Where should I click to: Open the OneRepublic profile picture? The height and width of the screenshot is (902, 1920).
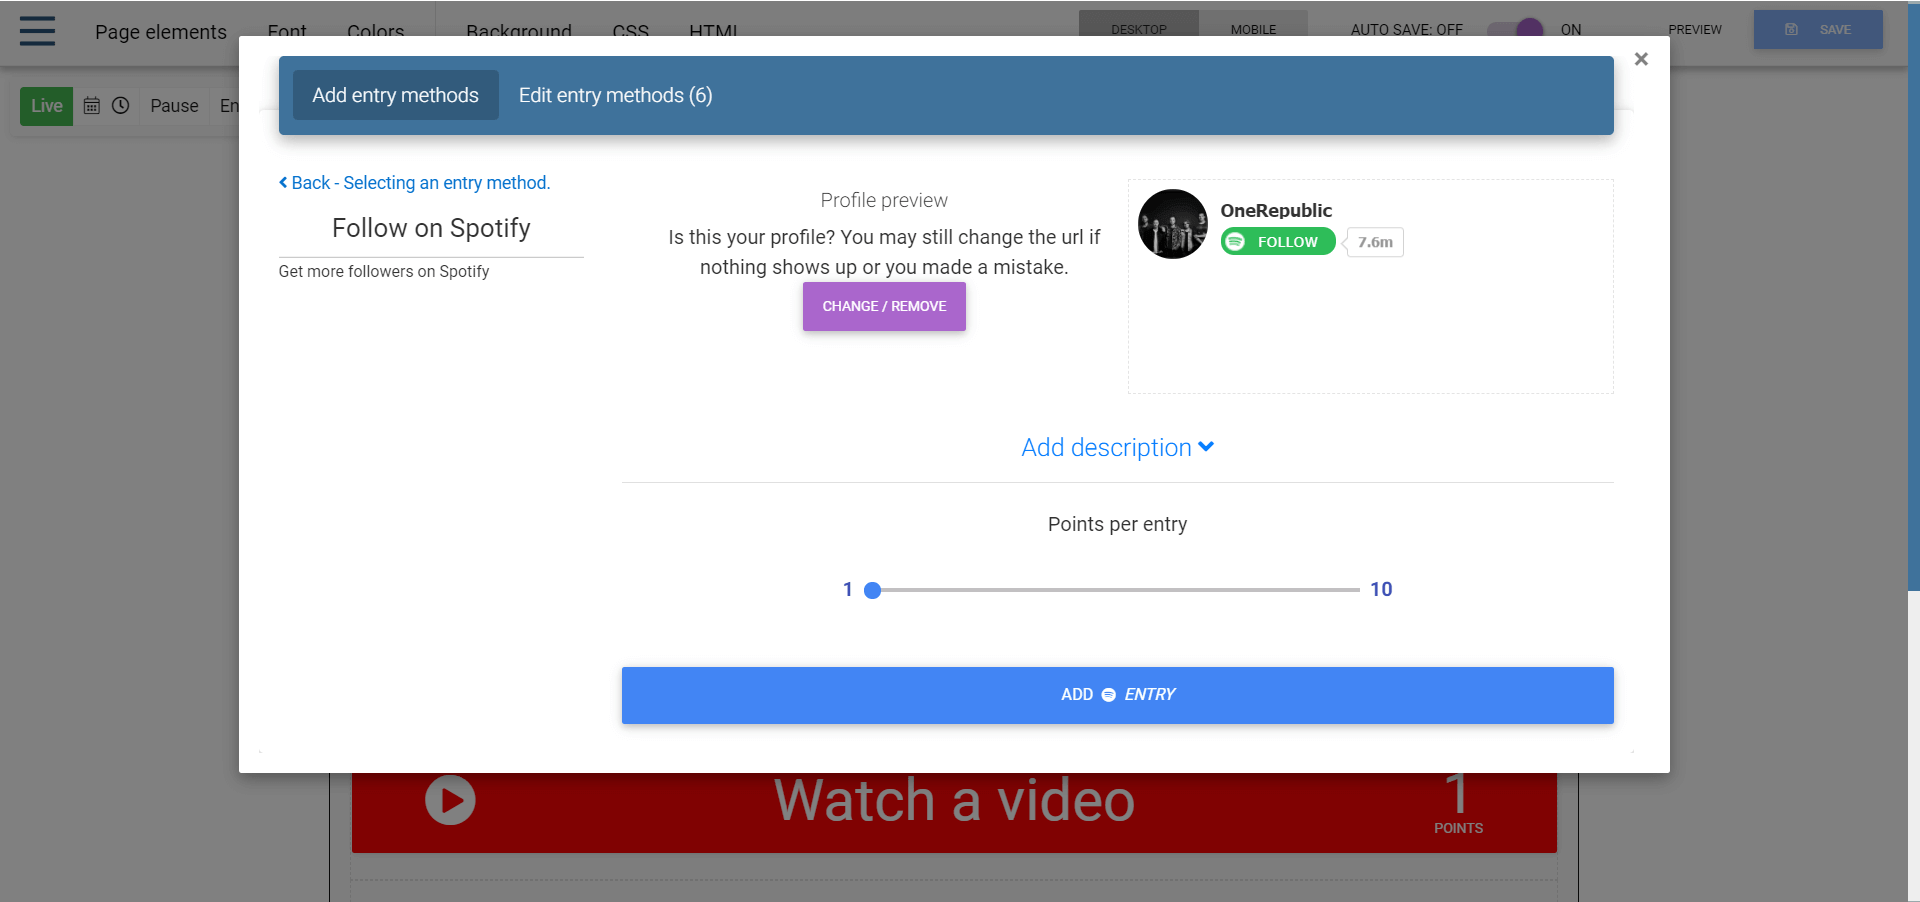(x=1173, y=224)
